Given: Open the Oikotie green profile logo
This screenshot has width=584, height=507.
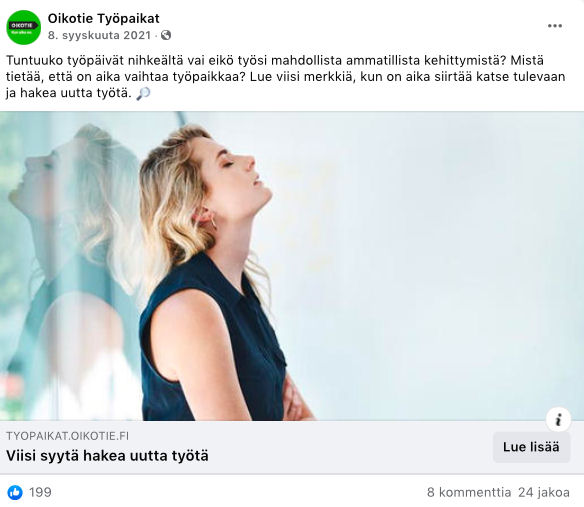Looking at the screenshot, I should [23, 27].
